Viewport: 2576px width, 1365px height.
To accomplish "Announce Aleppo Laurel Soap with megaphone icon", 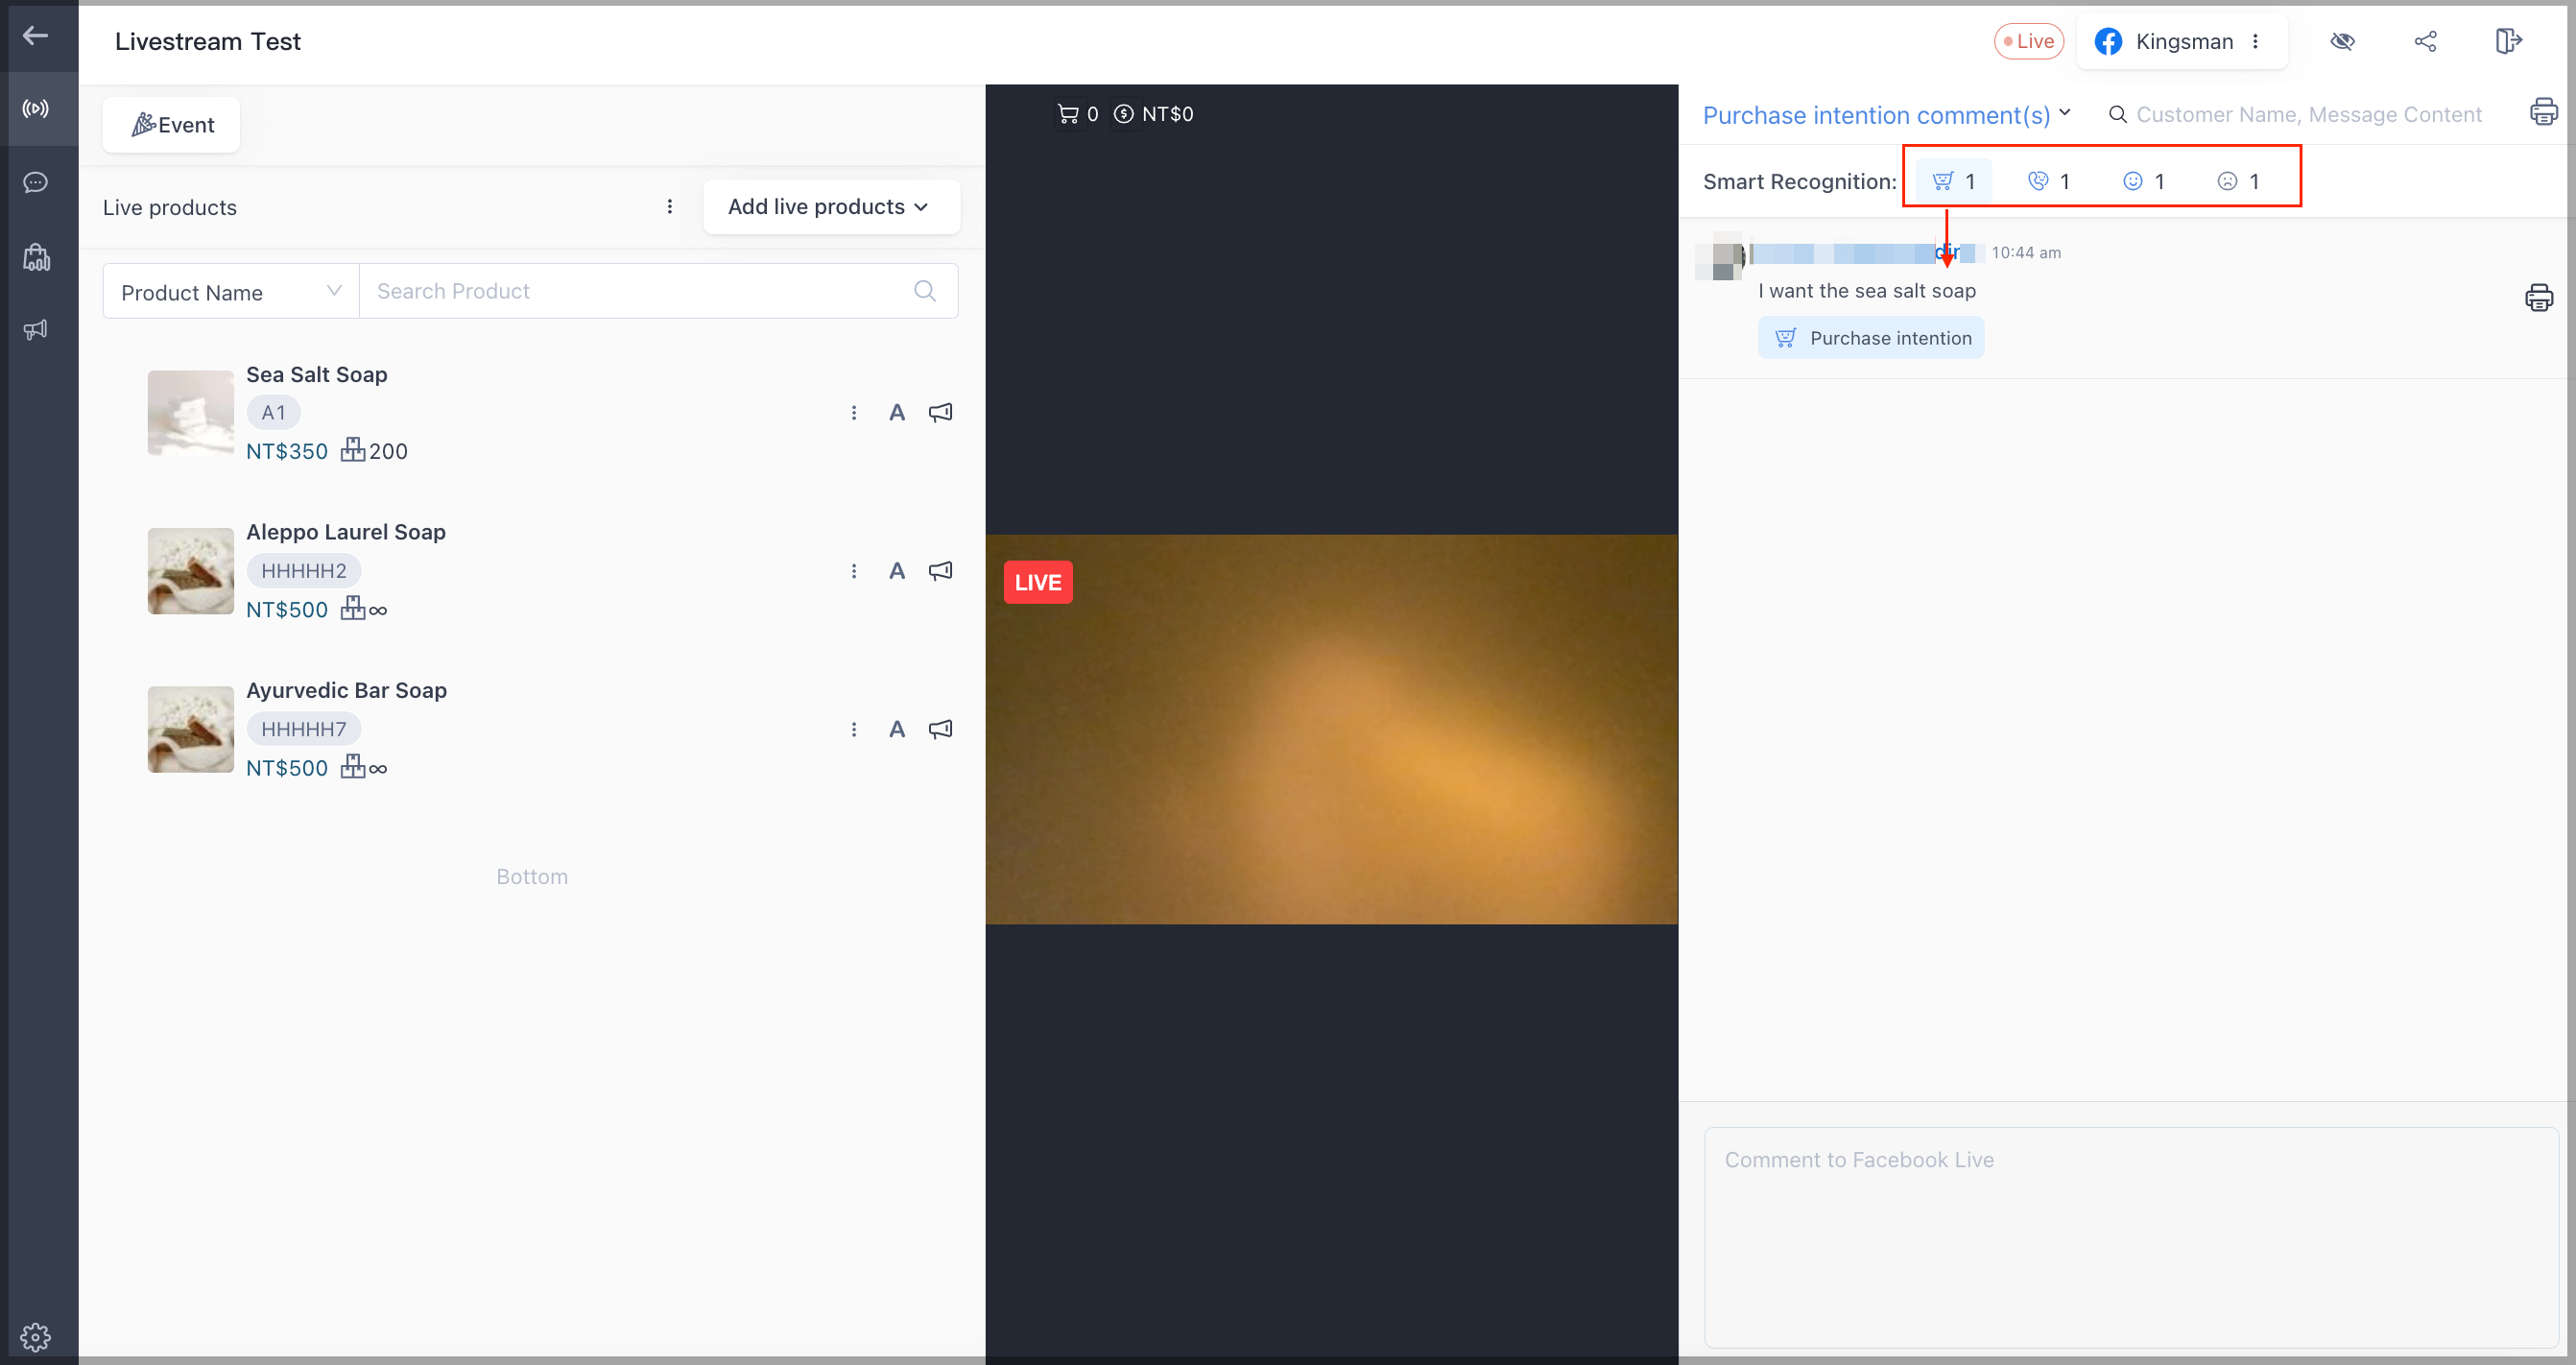I will [x=941, y=571].
